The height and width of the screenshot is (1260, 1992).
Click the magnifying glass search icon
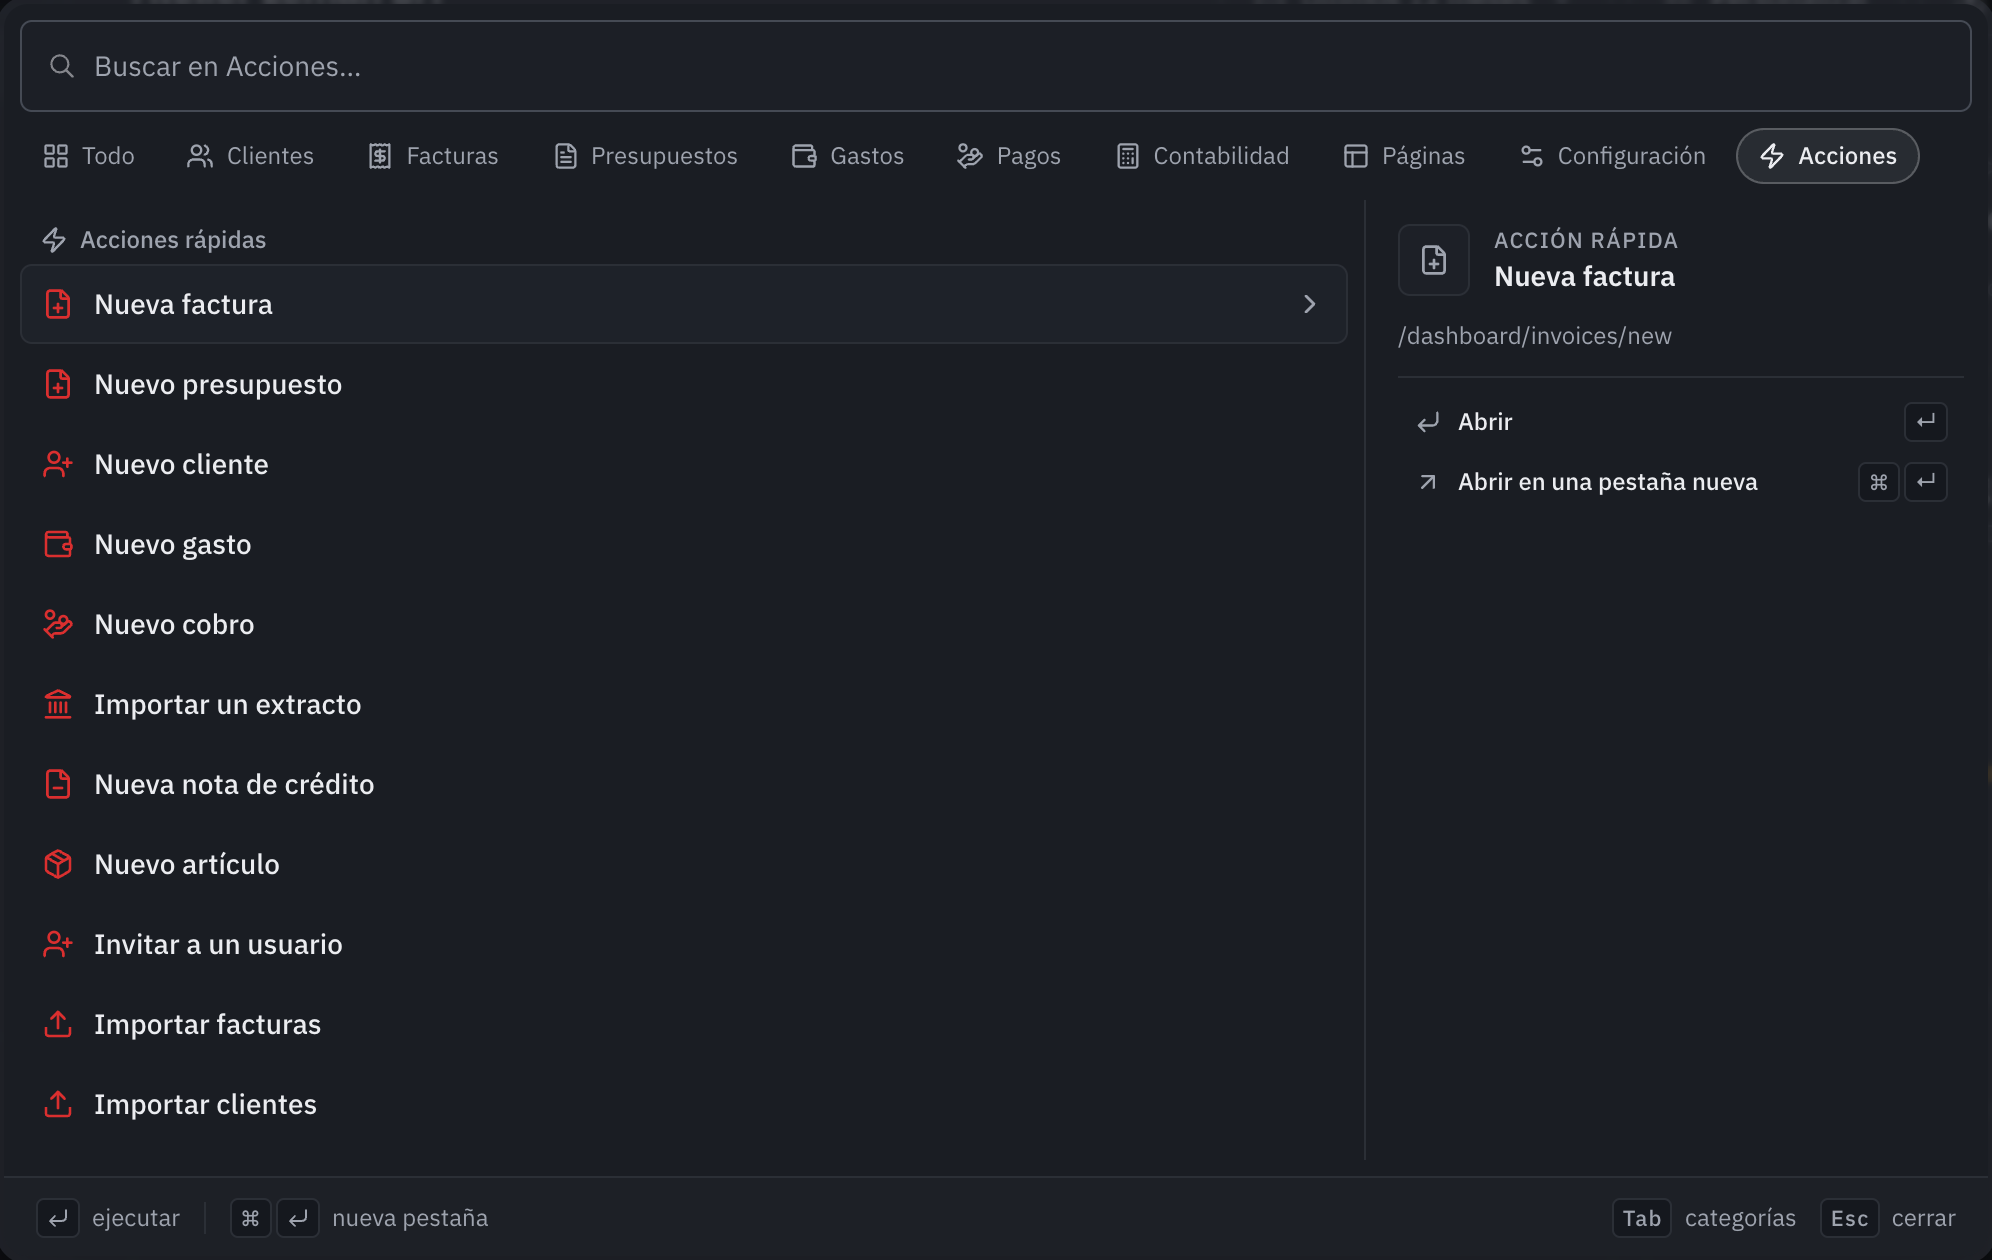pos(62,66)
